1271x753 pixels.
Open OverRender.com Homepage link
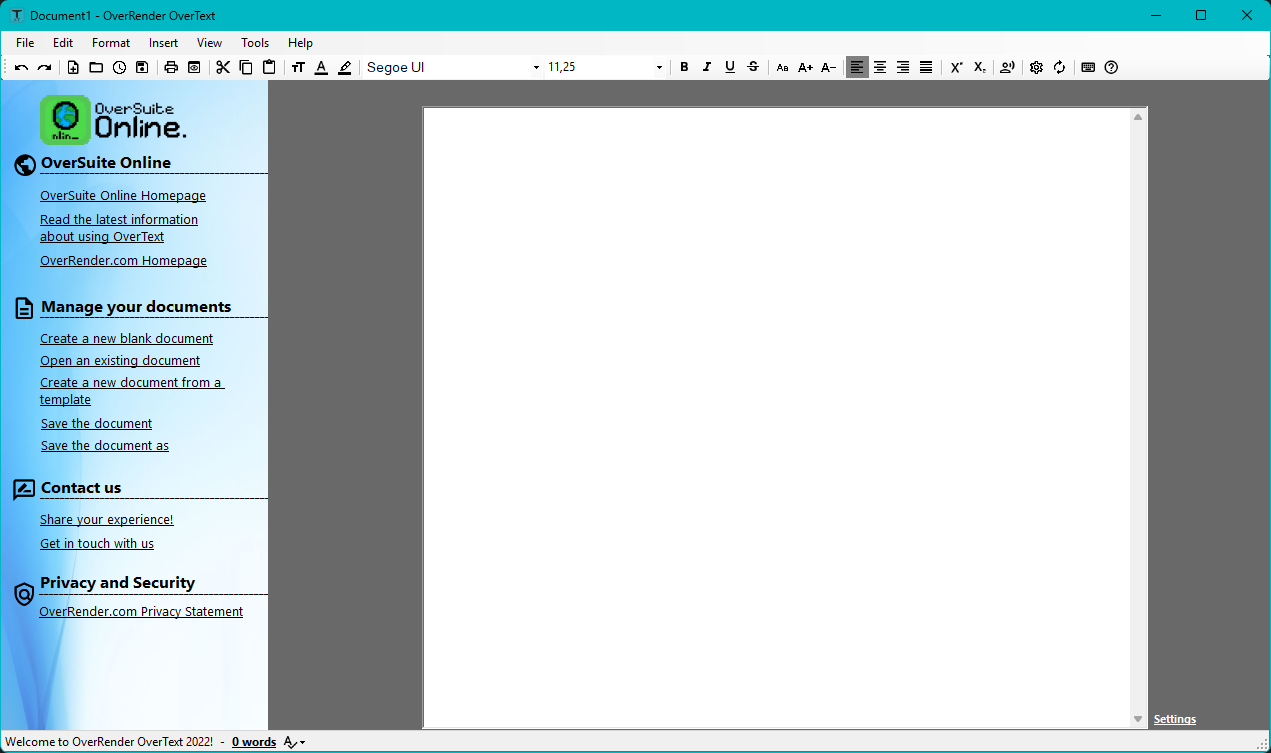click(124, 261)
